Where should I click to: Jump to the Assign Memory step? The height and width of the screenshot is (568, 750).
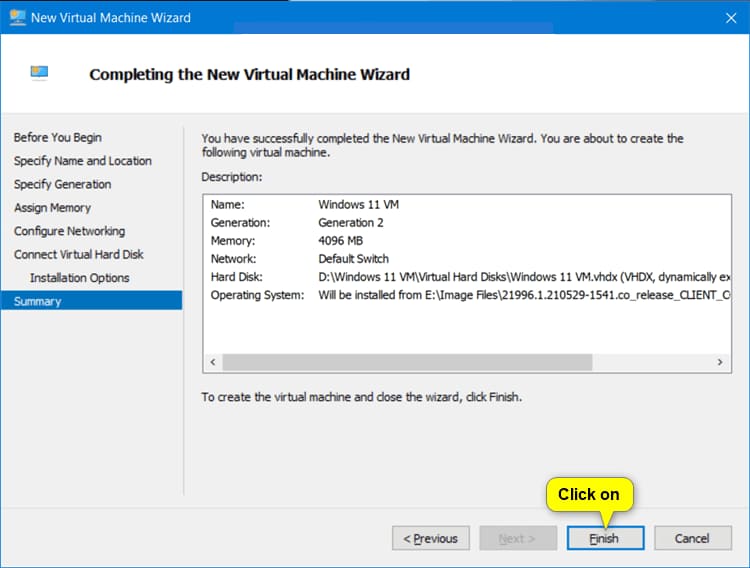coord(53,208)
